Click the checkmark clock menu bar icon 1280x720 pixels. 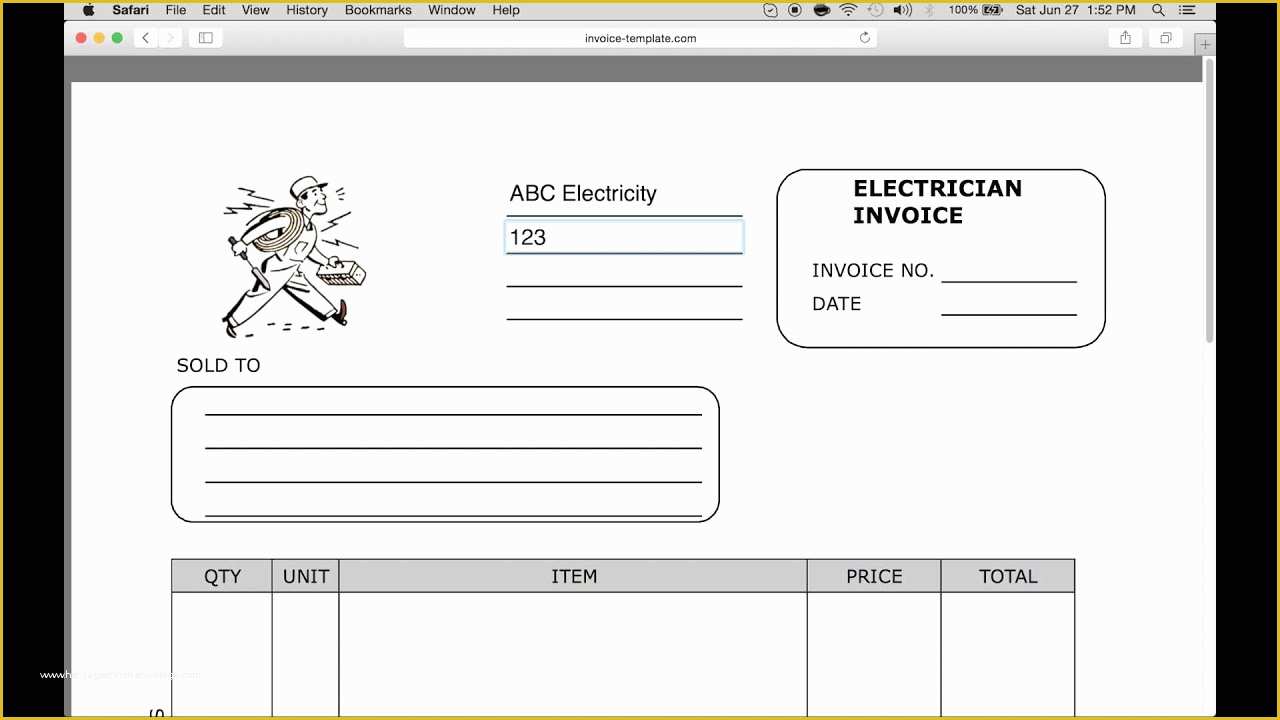[770, 10]
